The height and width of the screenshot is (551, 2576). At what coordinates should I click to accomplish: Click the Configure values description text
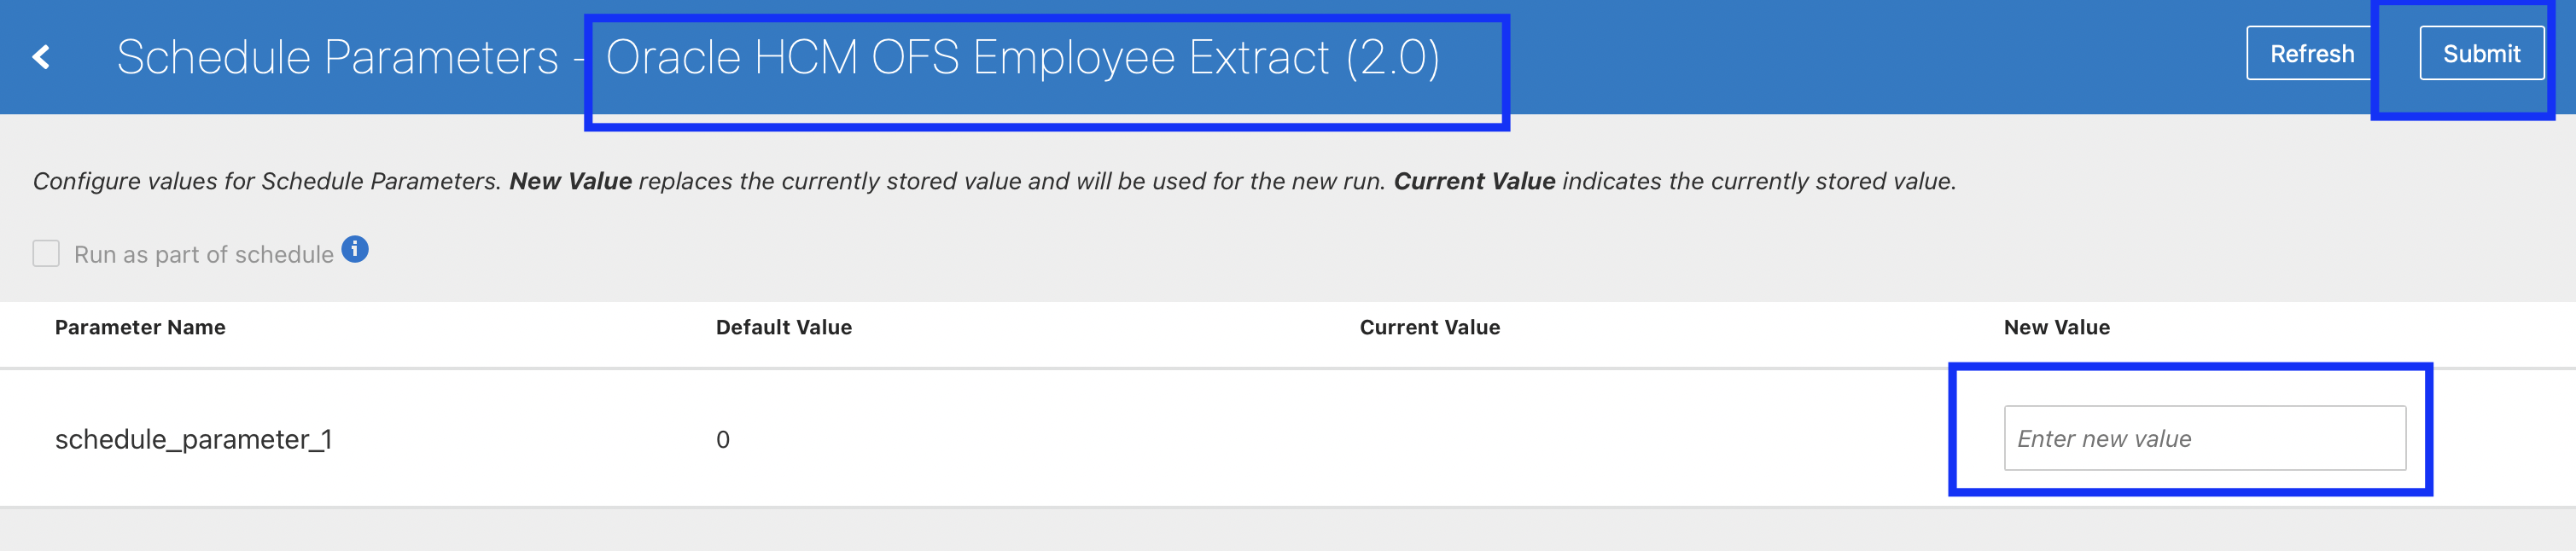click(x=265, y=181)
